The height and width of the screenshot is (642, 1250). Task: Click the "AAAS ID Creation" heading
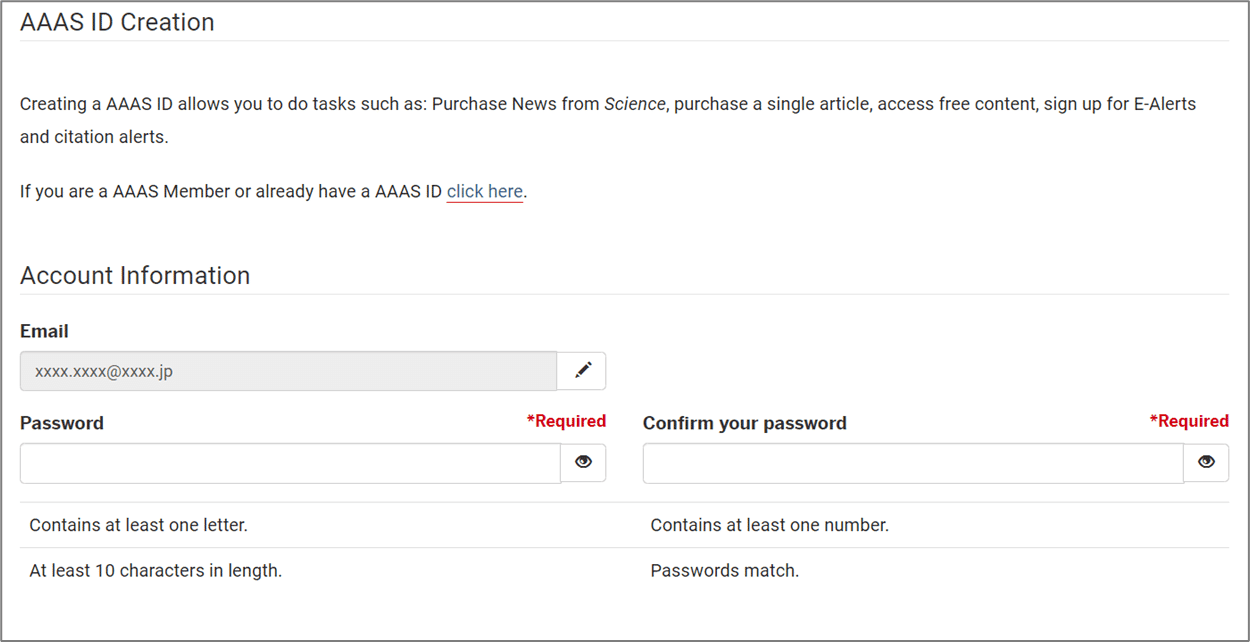(117, 22)
